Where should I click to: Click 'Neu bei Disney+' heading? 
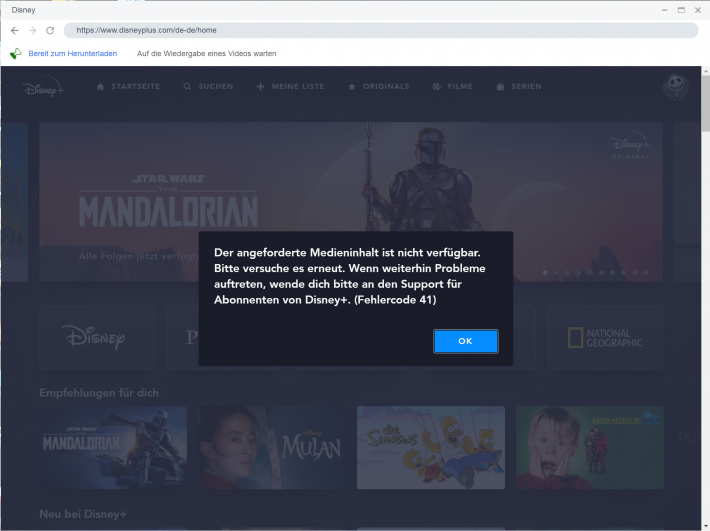[83, 514]
